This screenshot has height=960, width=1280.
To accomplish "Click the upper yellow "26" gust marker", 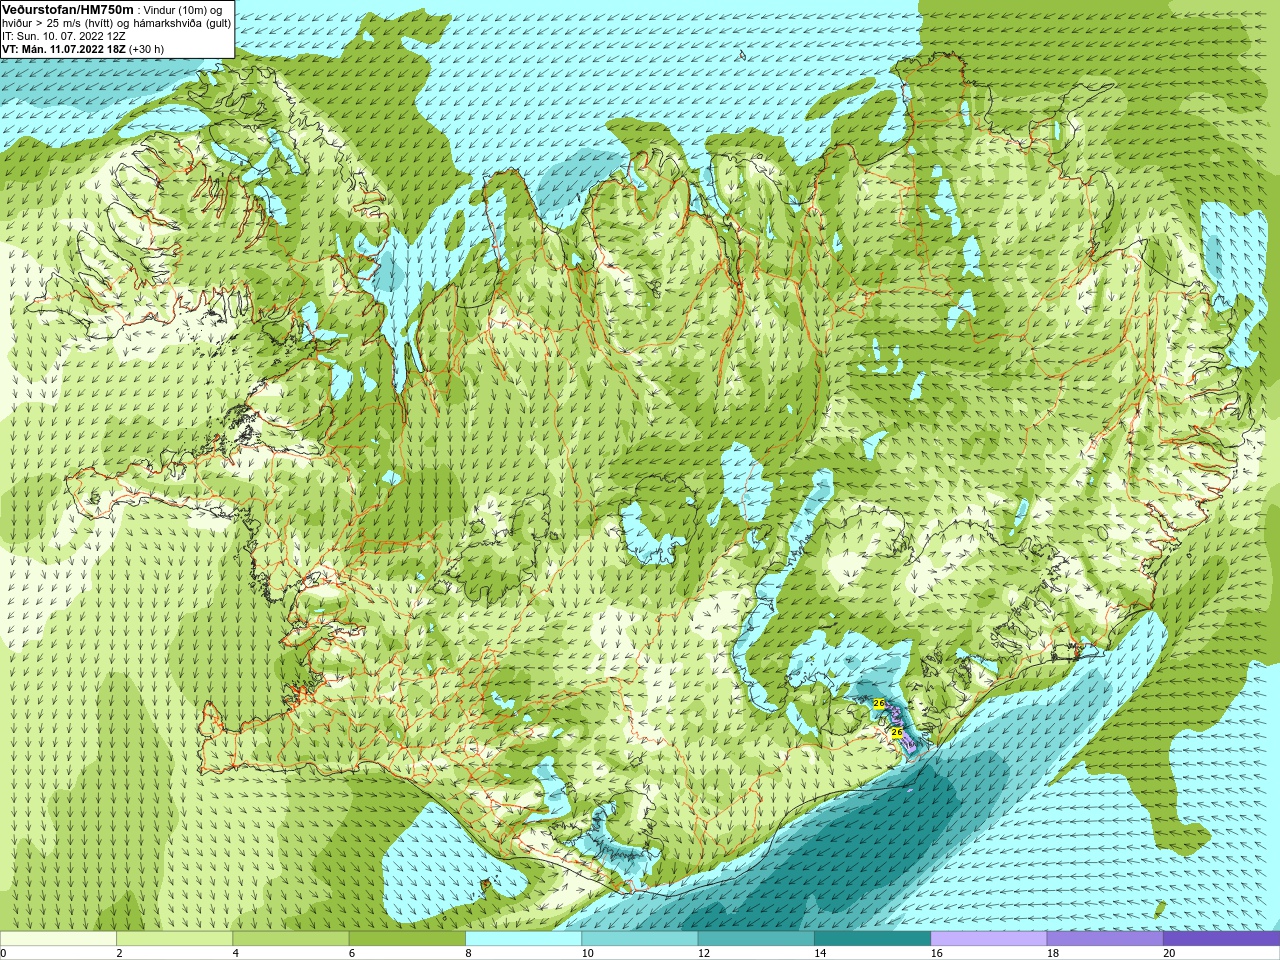I will (x=879, y=704).
